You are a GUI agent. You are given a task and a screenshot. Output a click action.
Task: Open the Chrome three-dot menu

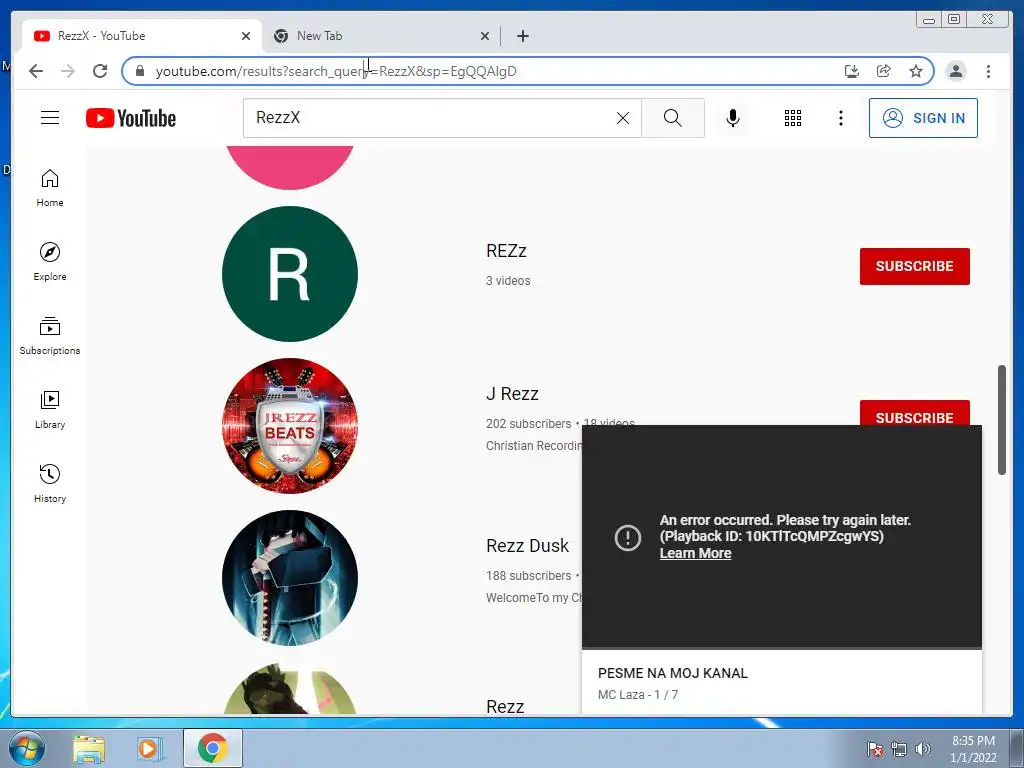[x=988, y=71]
